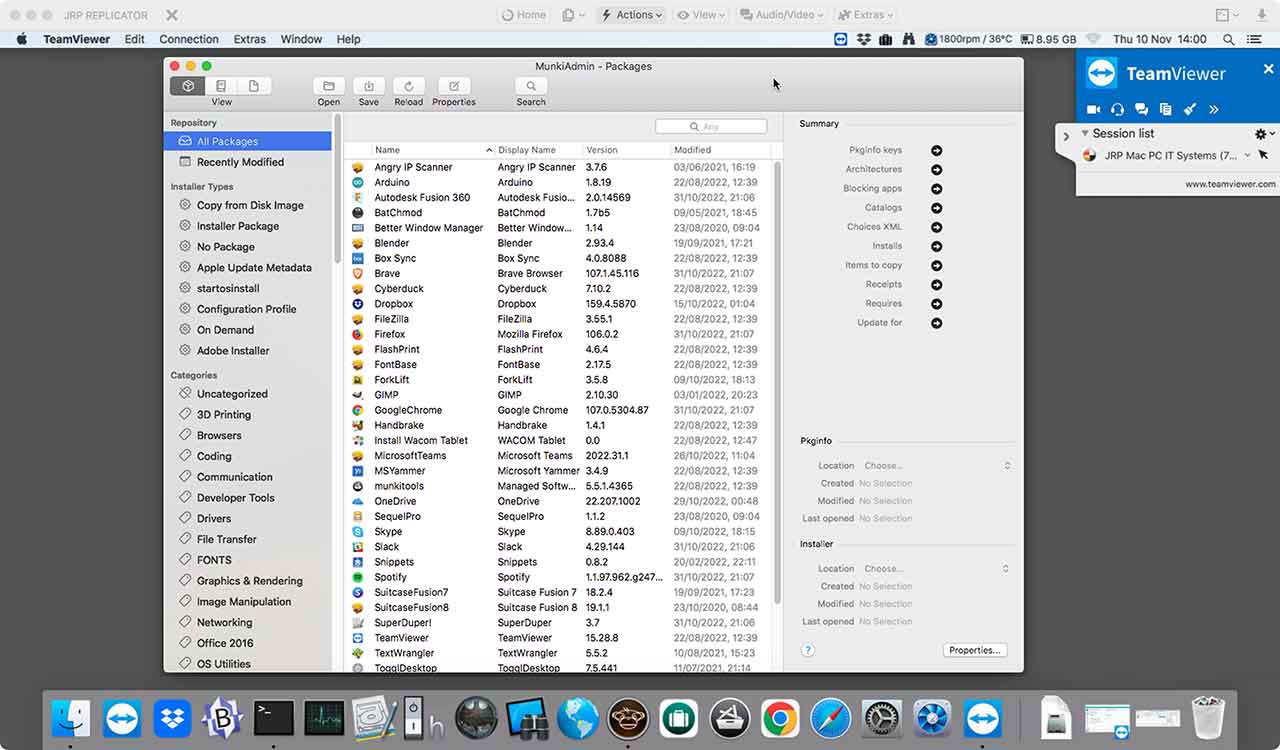This screenshot has width=1280, height=750.
Task: Open Terminal from the Dock
Action: pyautogui.click(x=273, y=718)
